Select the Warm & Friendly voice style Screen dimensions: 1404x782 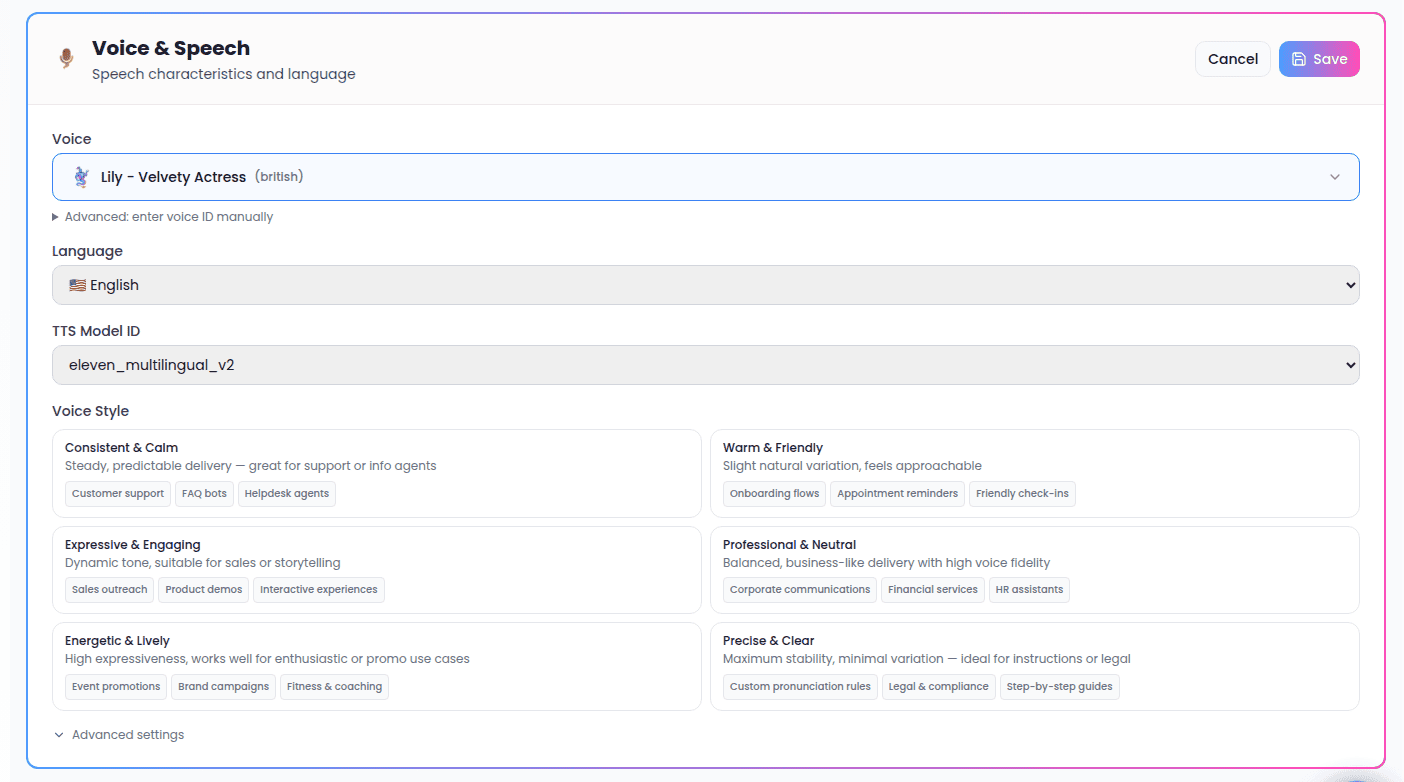coord(1034,473)
